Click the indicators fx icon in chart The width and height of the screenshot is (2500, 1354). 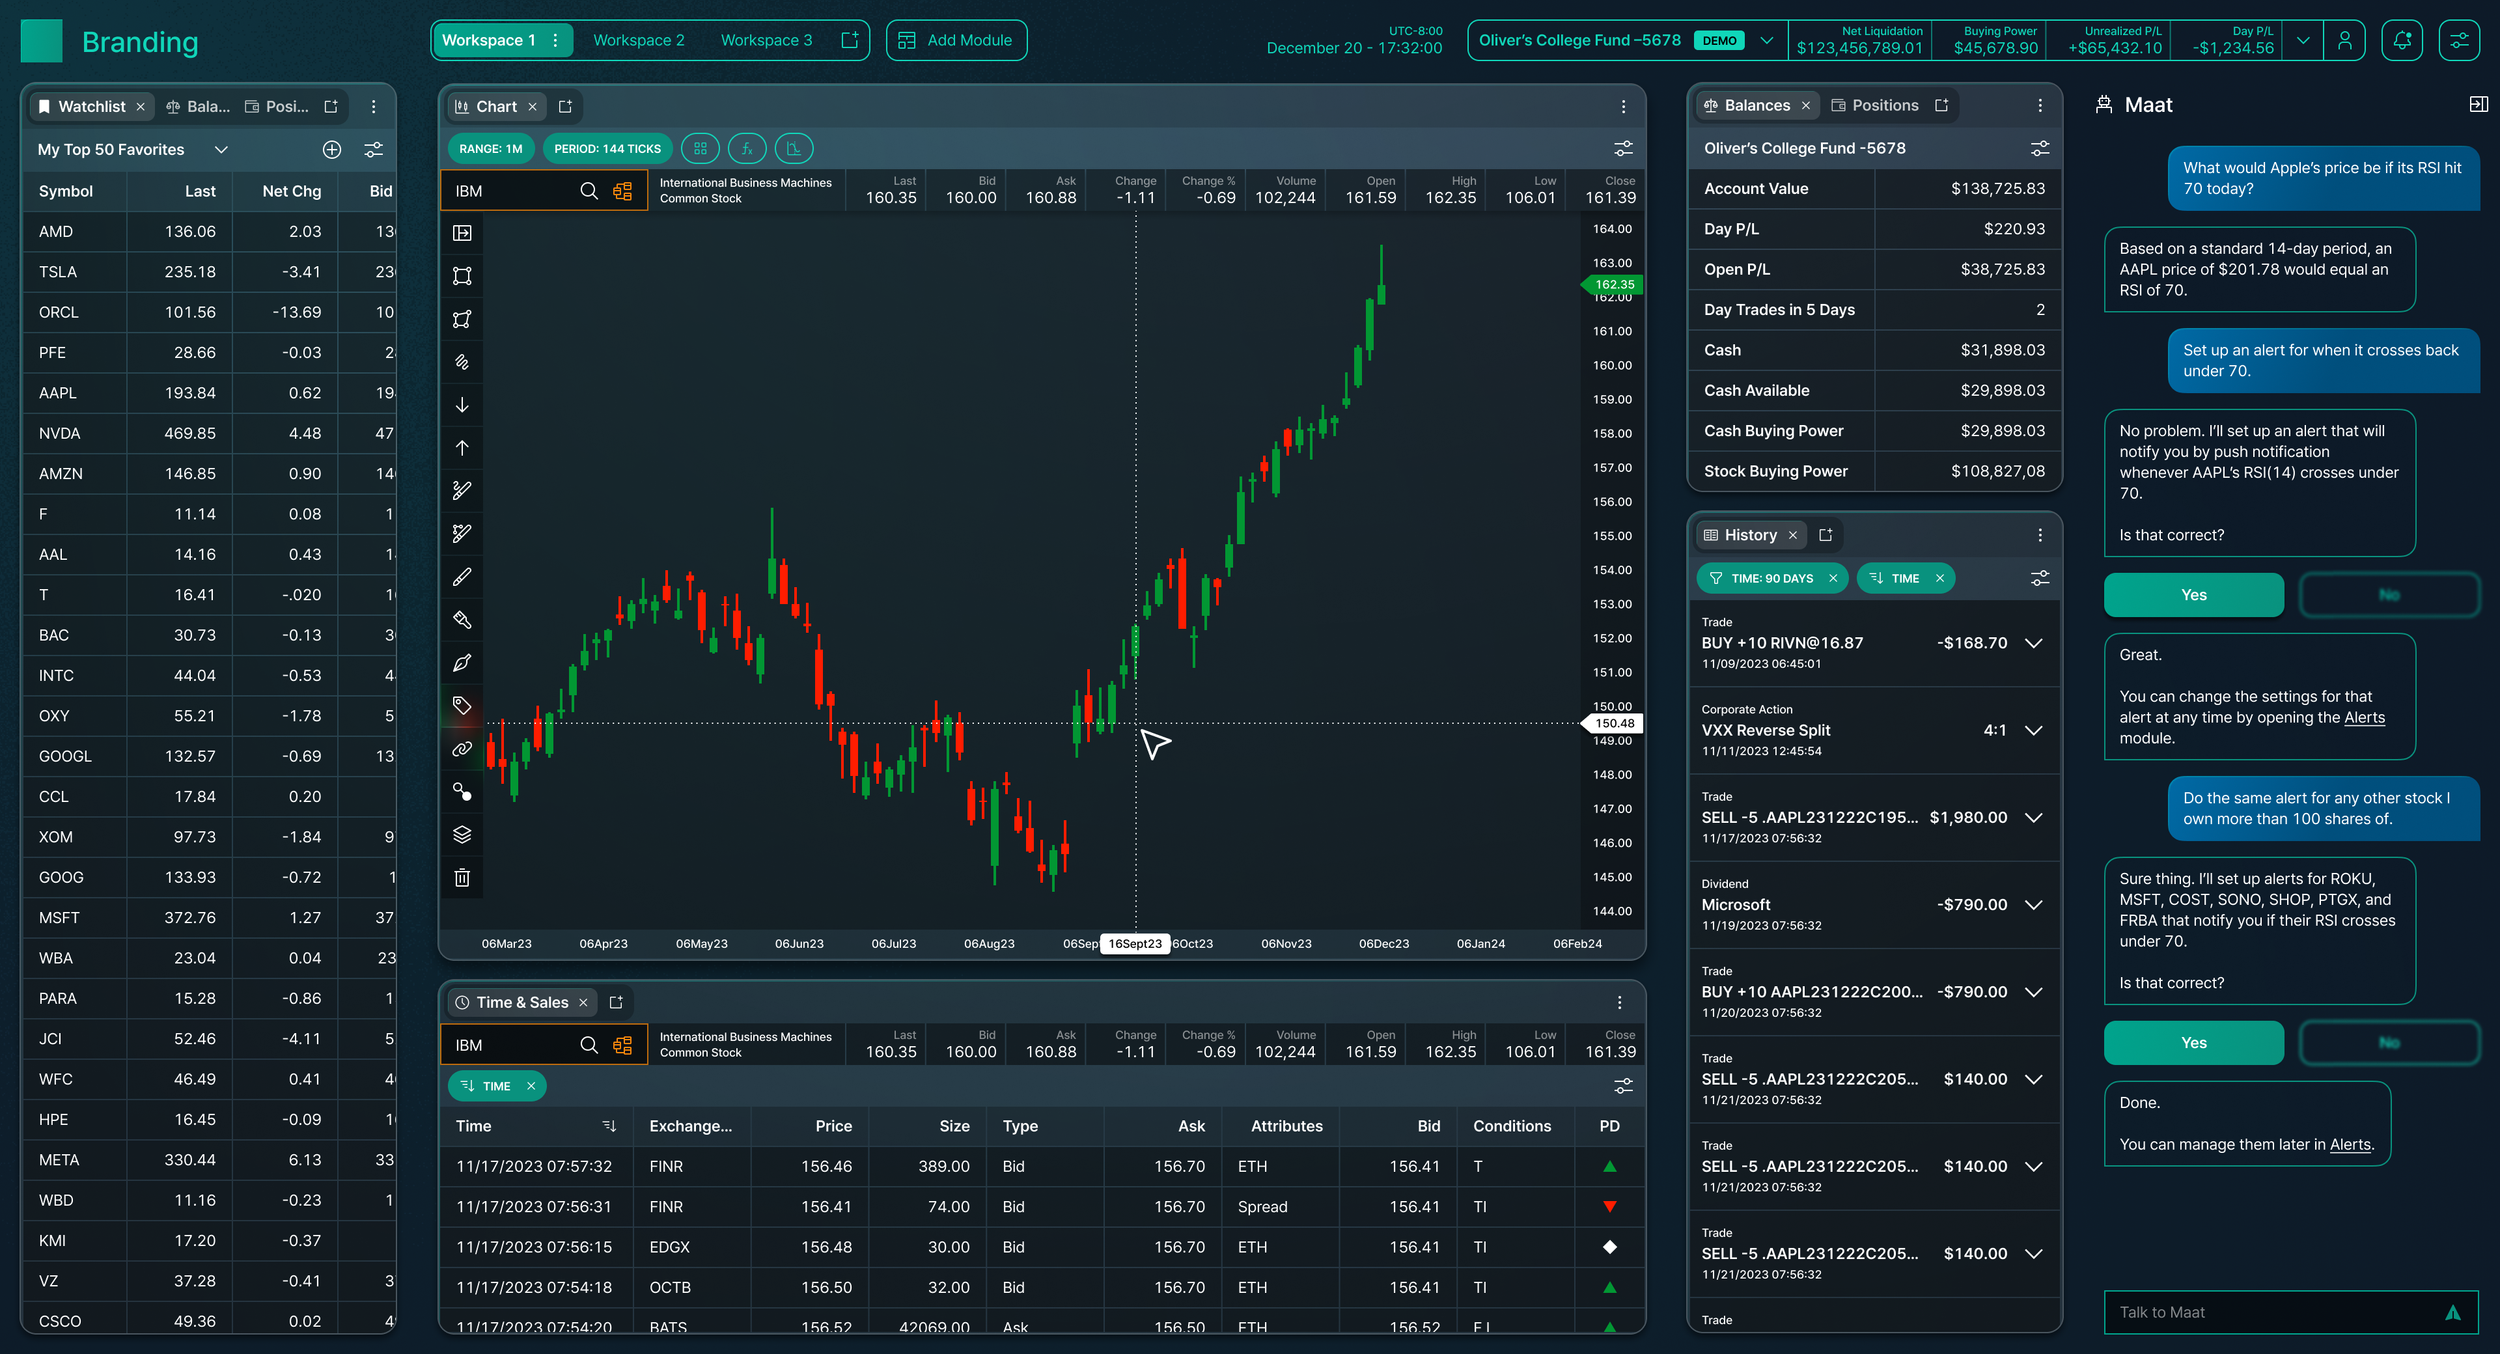click(x=747, y=149)
